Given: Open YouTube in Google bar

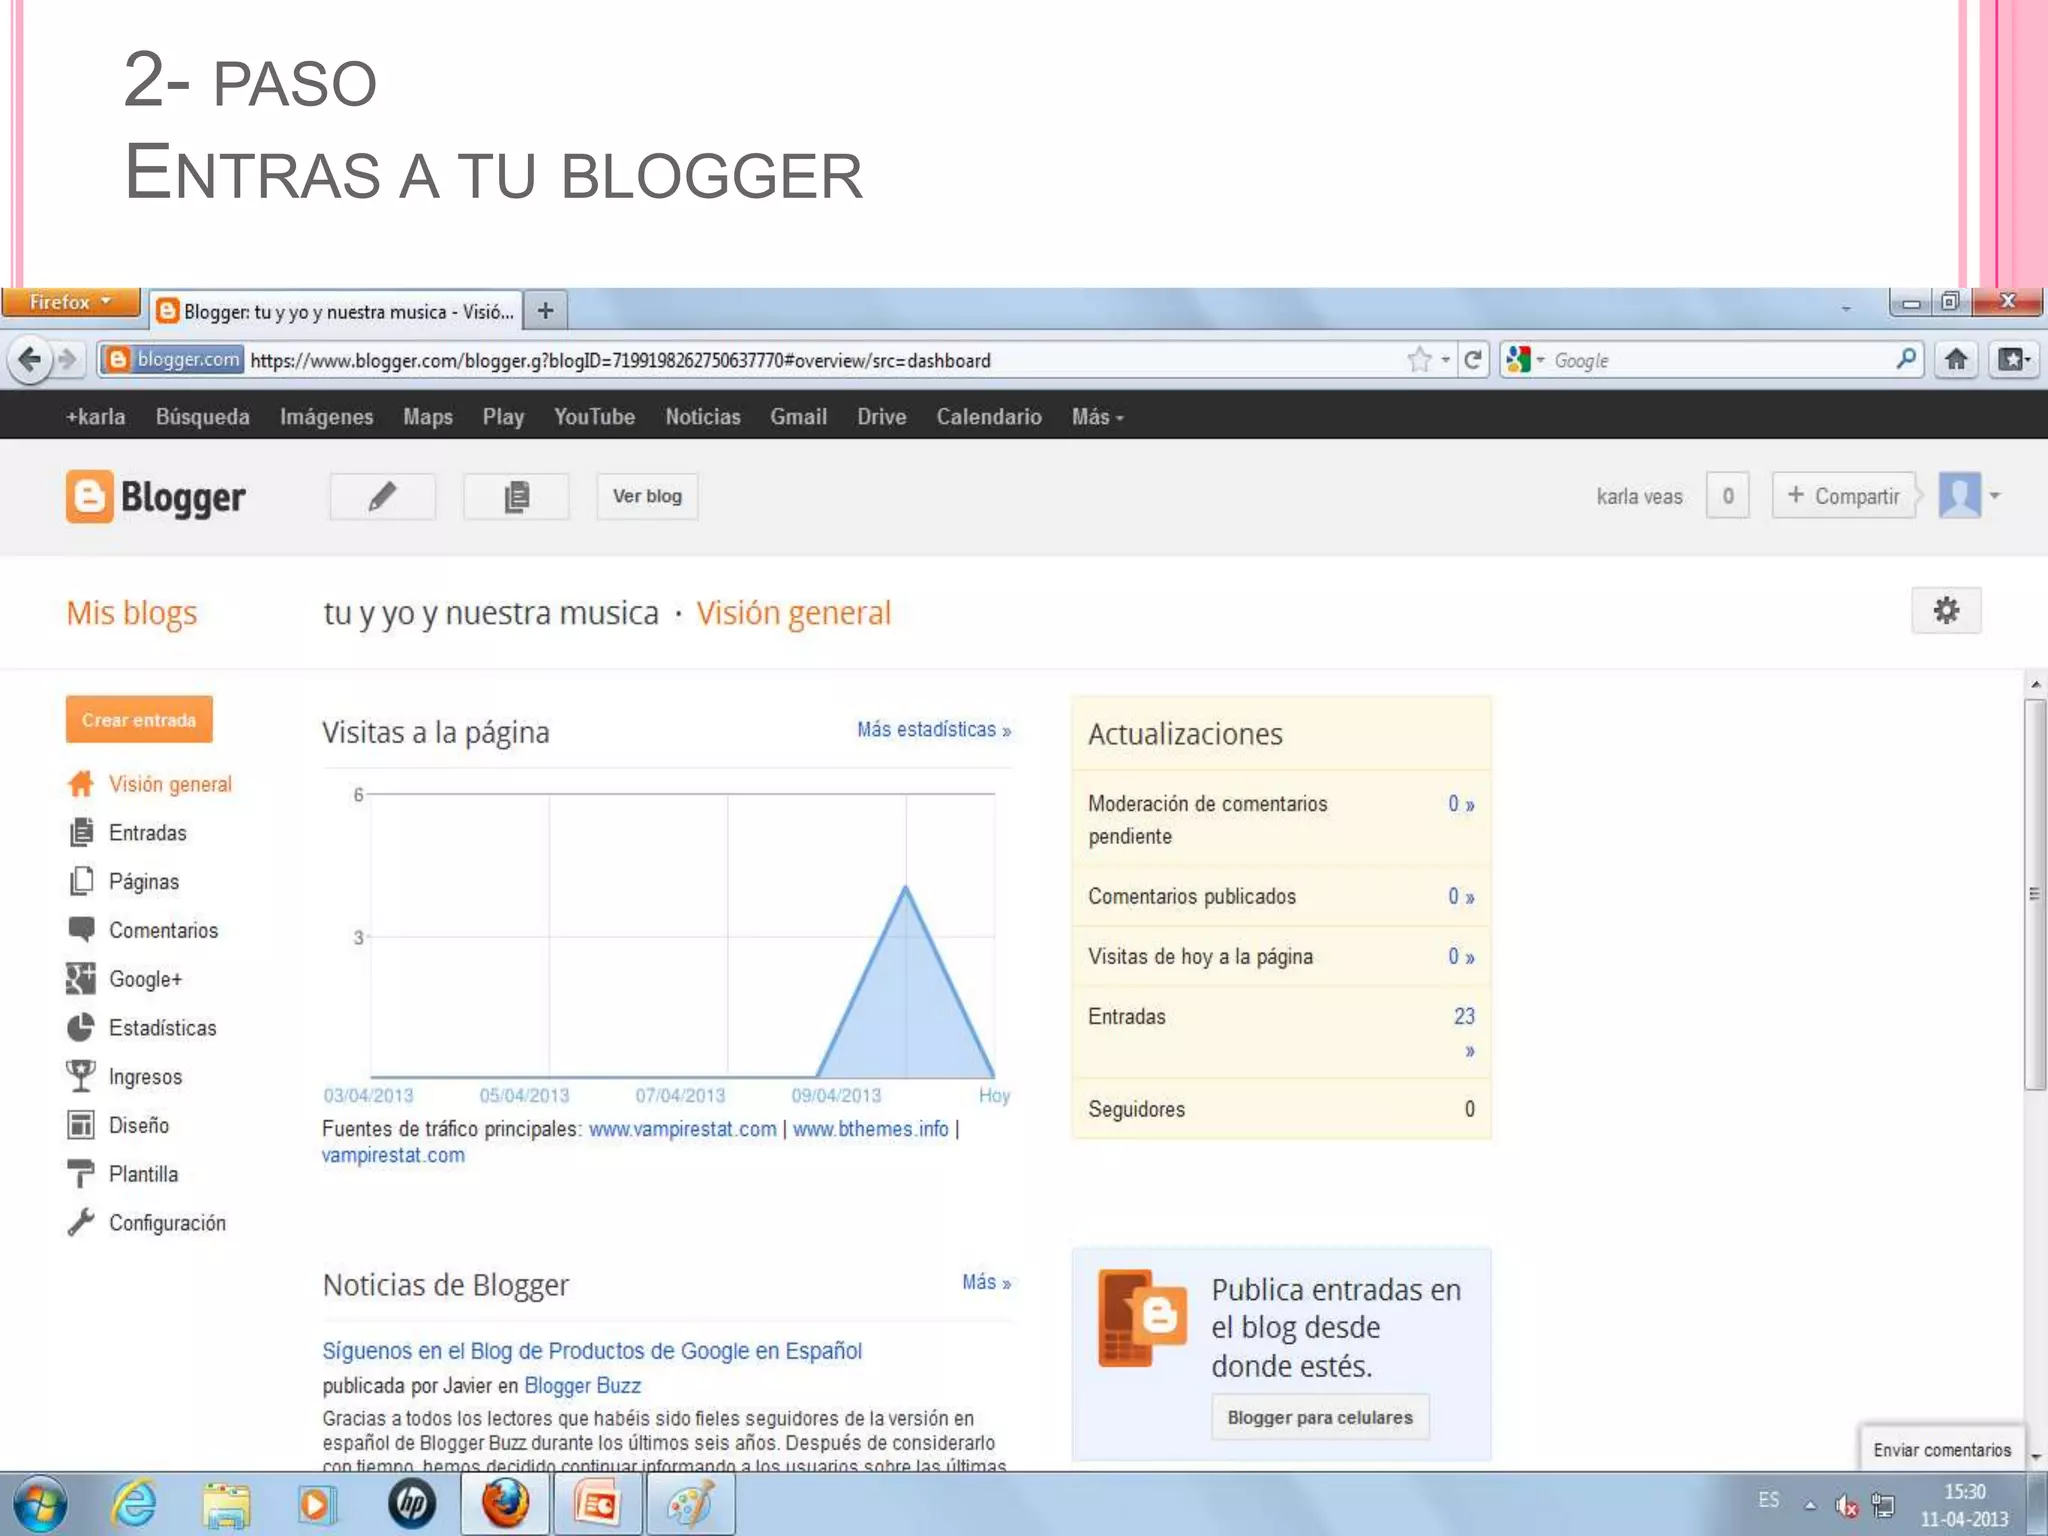Looking at the screenshot, I should pos(594,417).
